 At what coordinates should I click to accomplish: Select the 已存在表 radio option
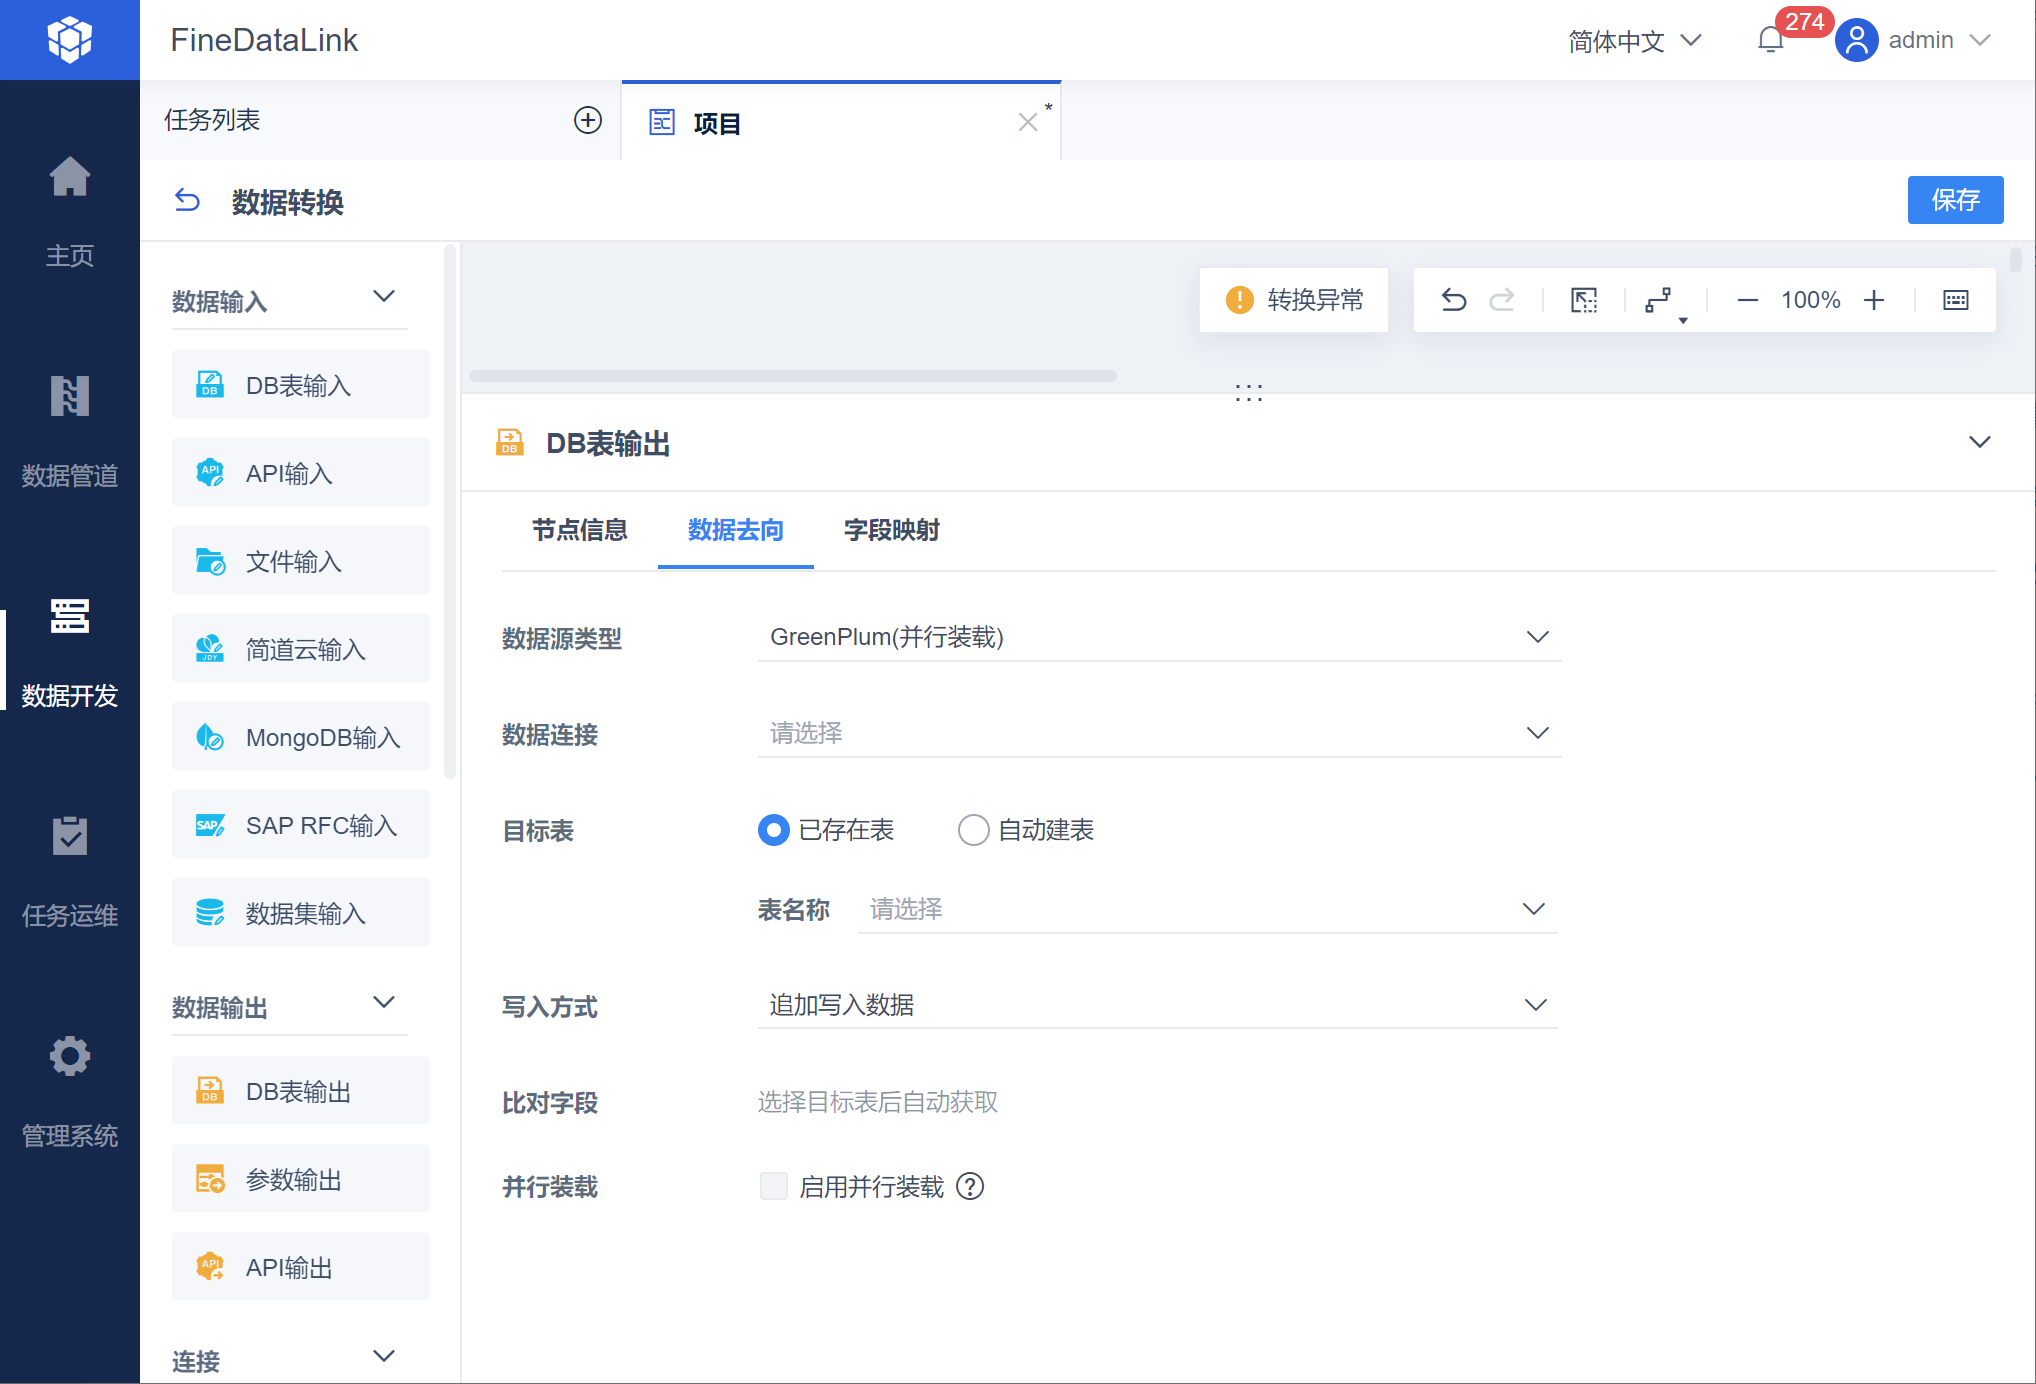[x=773, y=830]
